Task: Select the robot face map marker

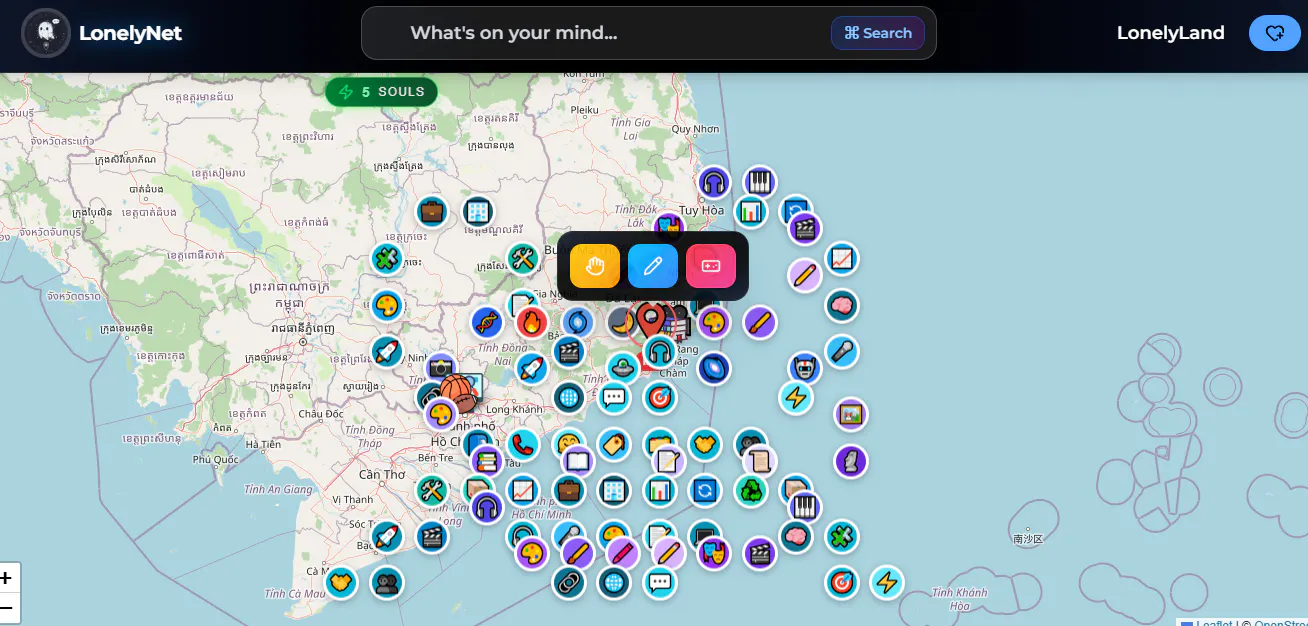Action: click(804, 368)
